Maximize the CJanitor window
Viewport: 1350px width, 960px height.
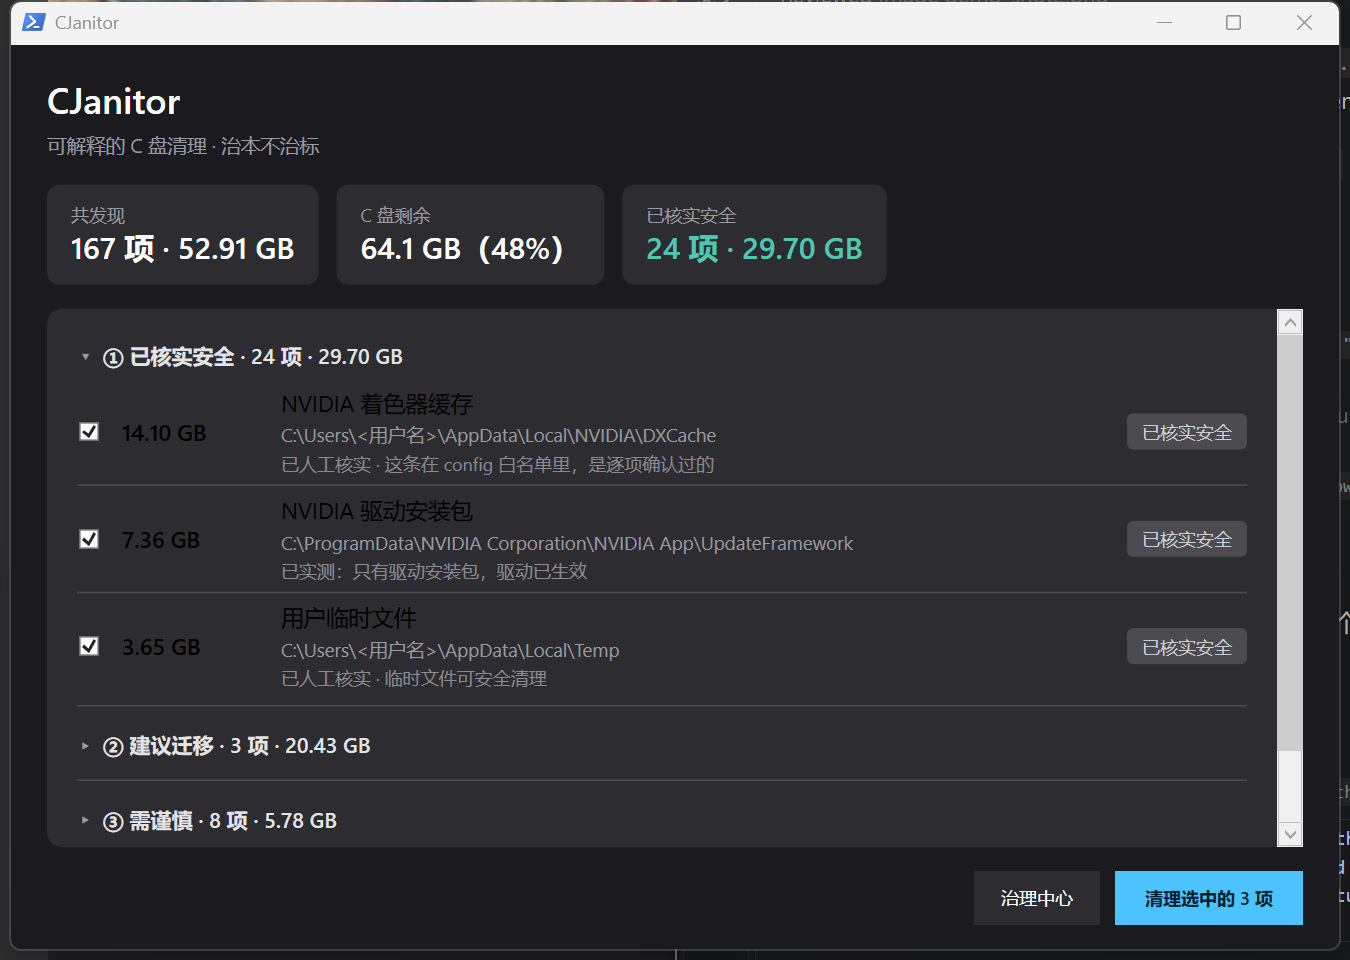point(1234,22)
